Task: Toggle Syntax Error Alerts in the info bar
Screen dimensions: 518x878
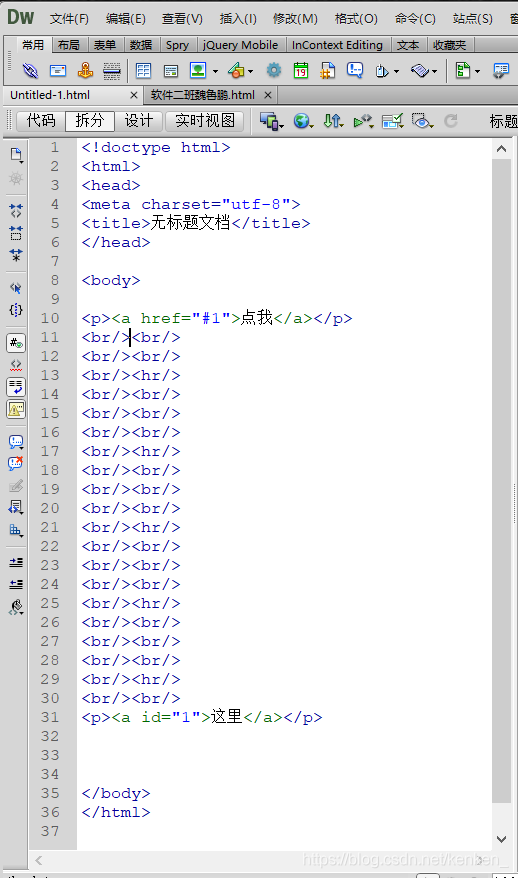Action: pyautogui.click(x=16, y=409)
